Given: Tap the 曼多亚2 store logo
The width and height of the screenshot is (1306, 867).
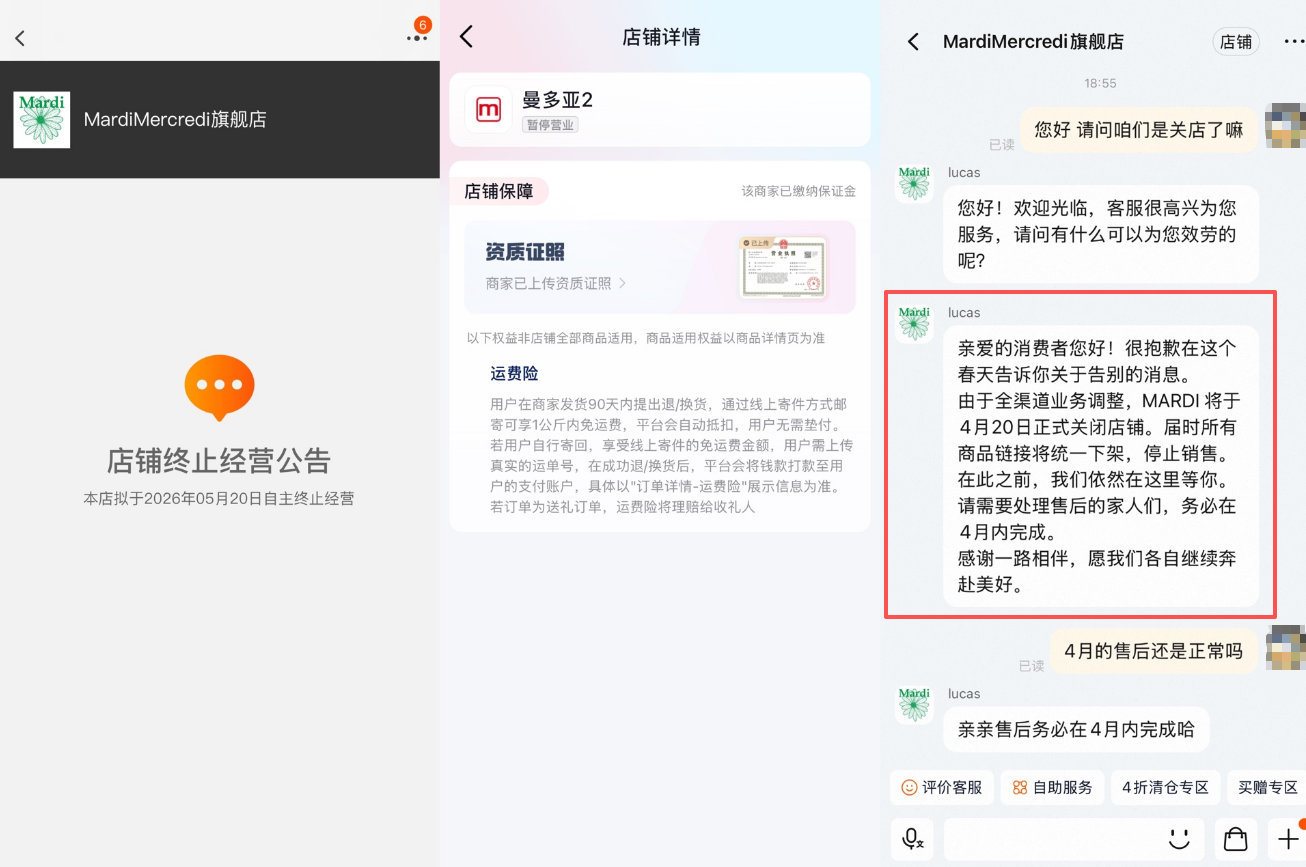Looking at the screenshot, I should 487,110.
